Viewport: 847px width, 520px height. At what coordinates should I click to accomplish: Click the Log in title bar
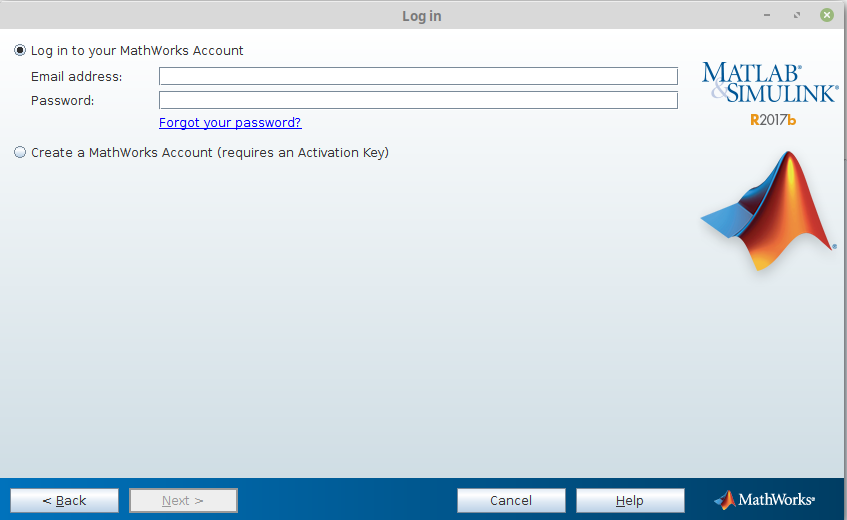tap(421, 16)
